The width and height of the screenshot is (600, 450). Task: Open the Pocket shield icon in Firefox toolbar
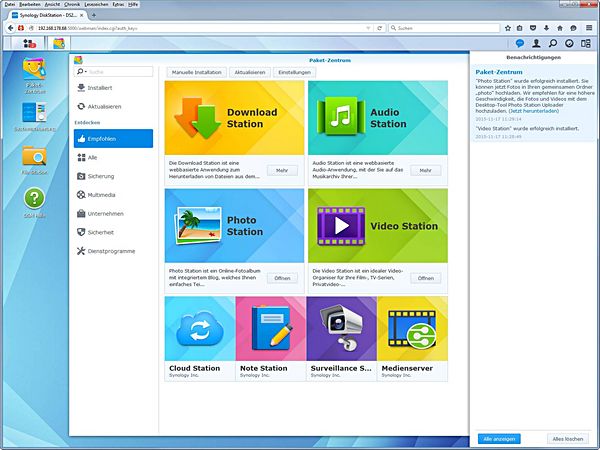tap(533, 28)
